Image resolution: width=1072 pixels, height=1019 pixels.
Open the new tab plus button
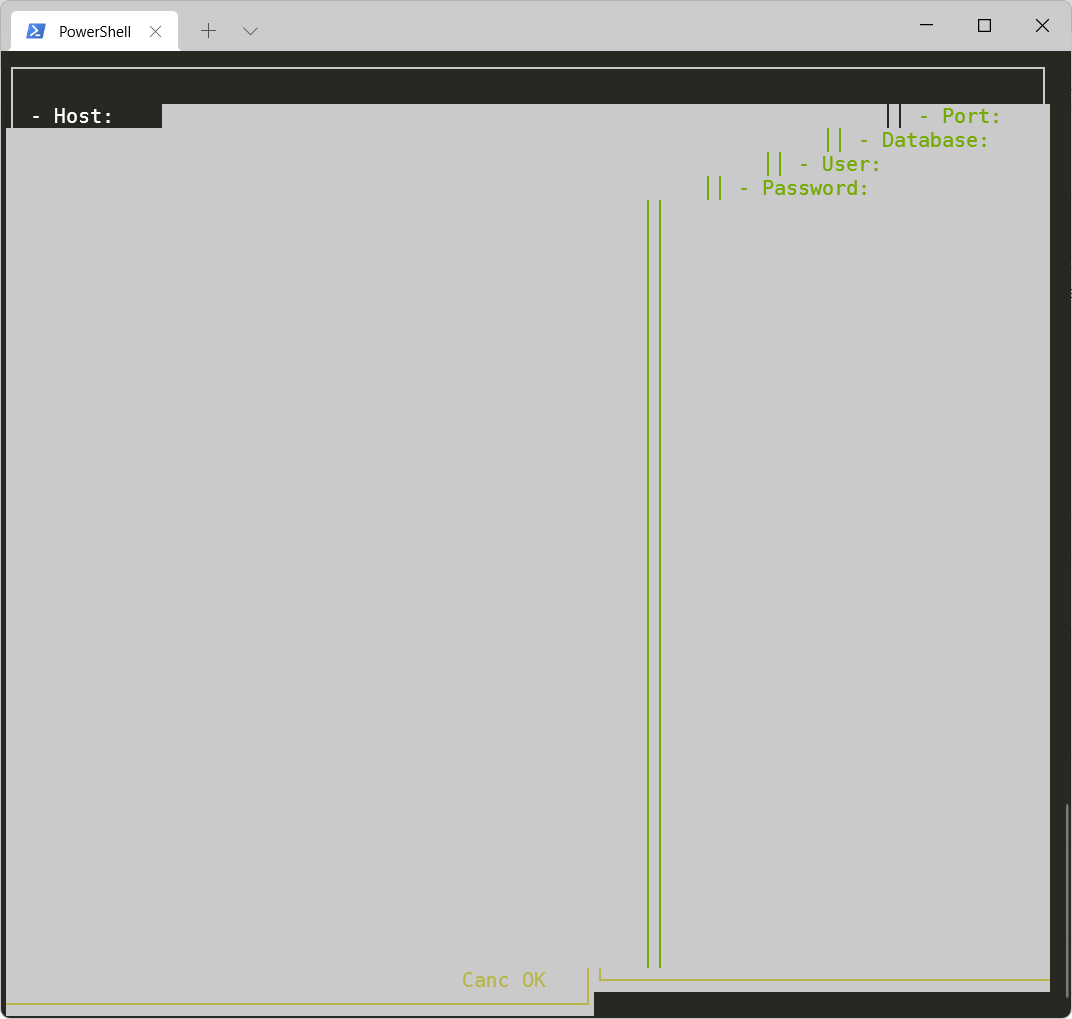(208, 31)
